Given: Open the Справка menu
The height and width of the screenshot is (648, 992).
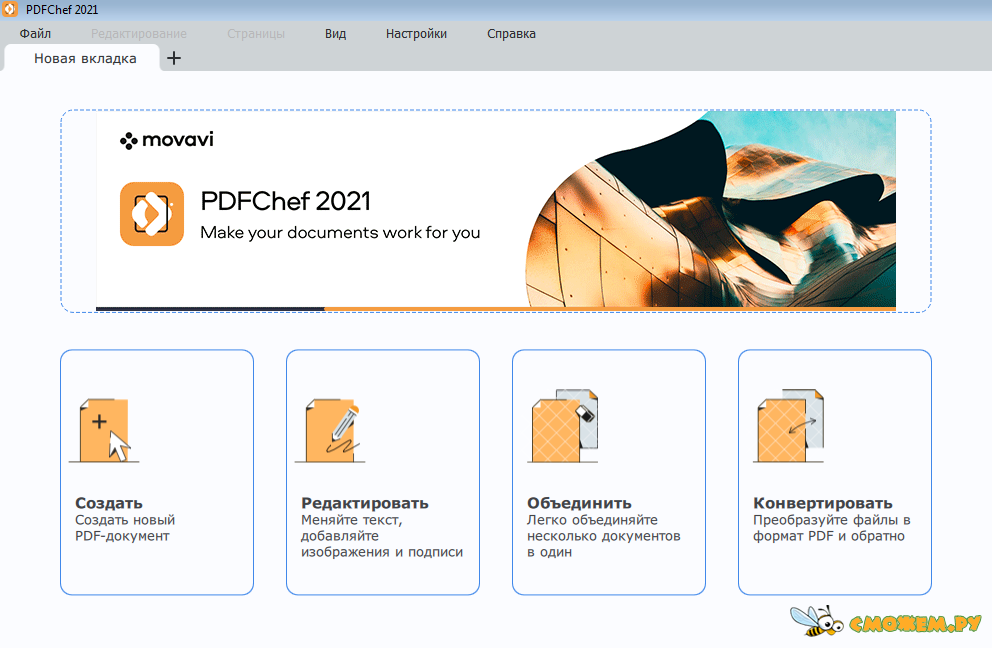Looking at the screenshot, I should click(511, 34).
